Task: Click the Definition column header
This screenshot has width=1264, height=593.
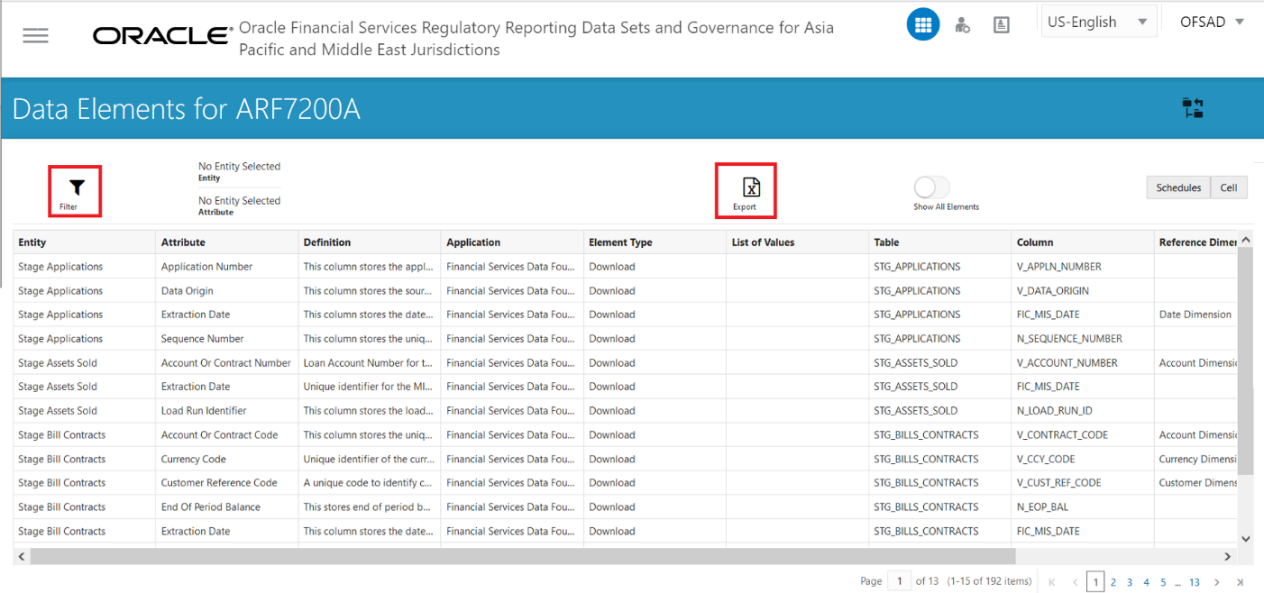Action: [x=369, y=242]
